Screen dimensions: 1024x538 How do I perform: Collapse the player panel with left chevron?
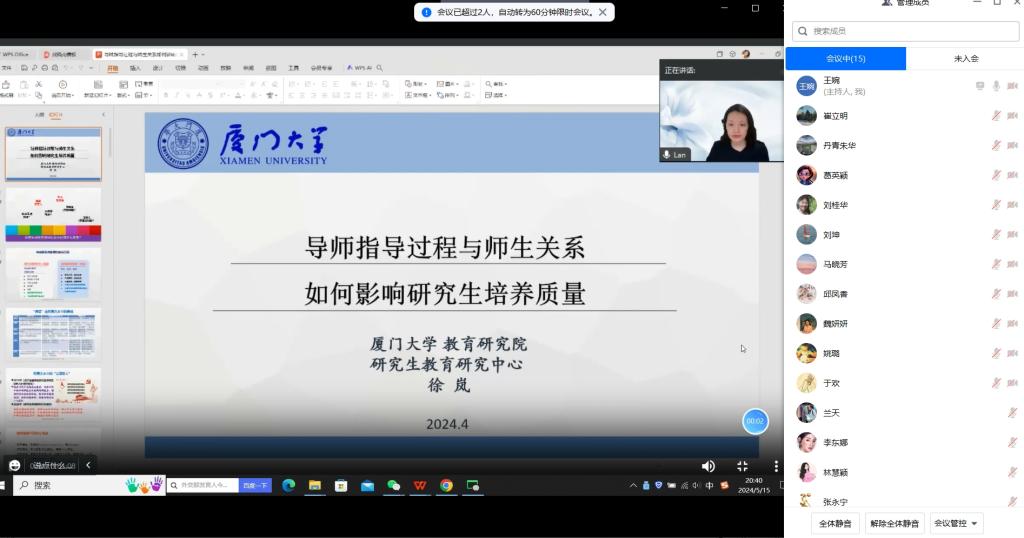(88, 465)
